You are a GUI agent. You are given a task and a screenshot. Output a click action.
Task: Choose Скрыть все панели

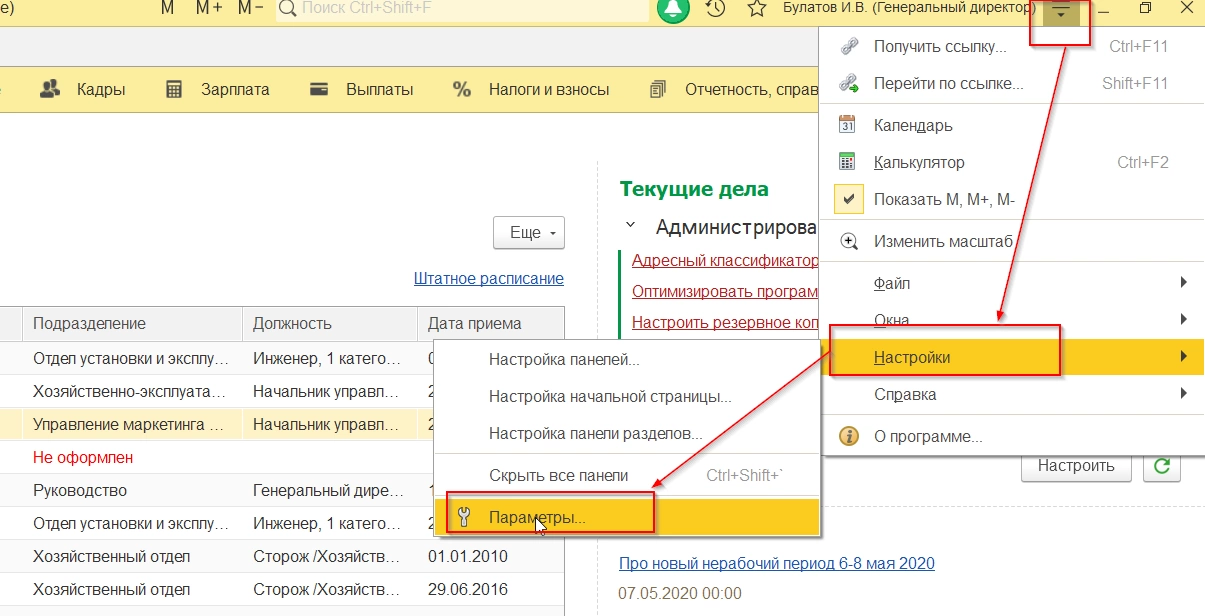627,475
